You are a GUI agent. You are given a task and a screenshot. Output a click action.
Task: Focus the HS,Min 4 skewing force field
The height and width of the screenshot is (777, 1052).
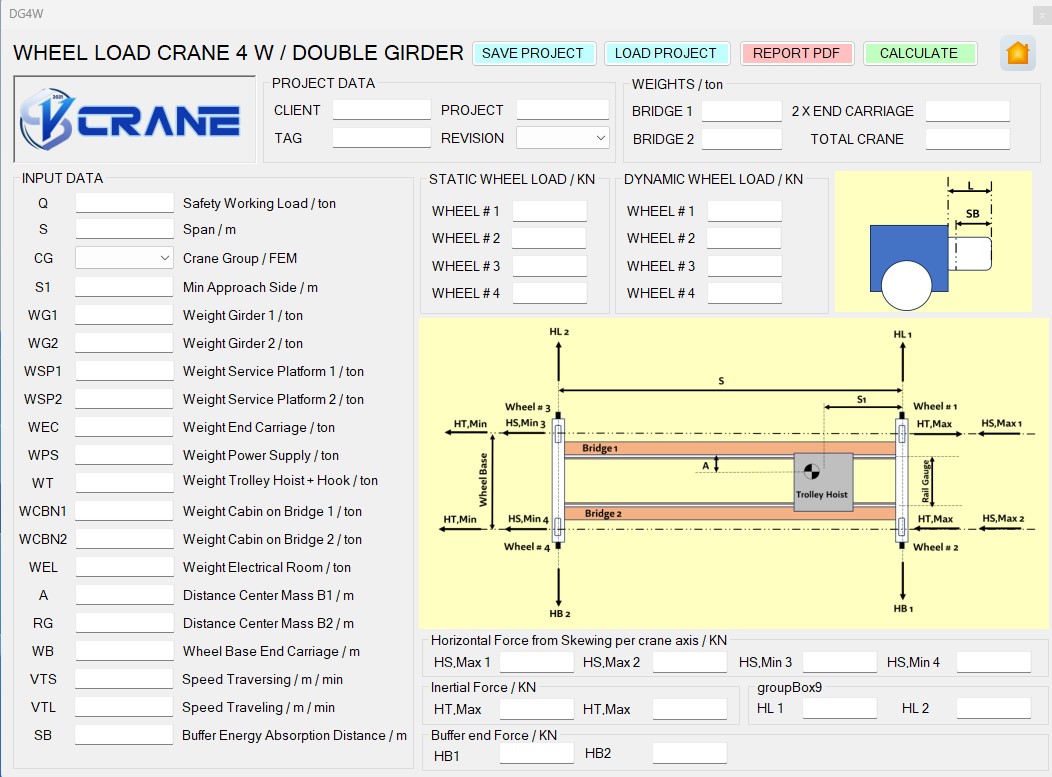click(x=994, y=662)
